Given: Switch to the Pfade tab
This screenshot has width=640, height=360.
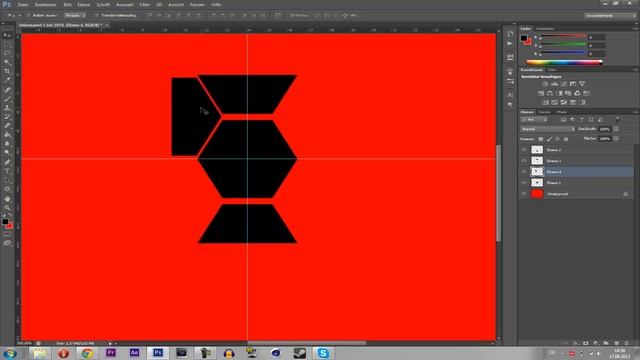Looking at the screenshot, I should coord(562,112).
